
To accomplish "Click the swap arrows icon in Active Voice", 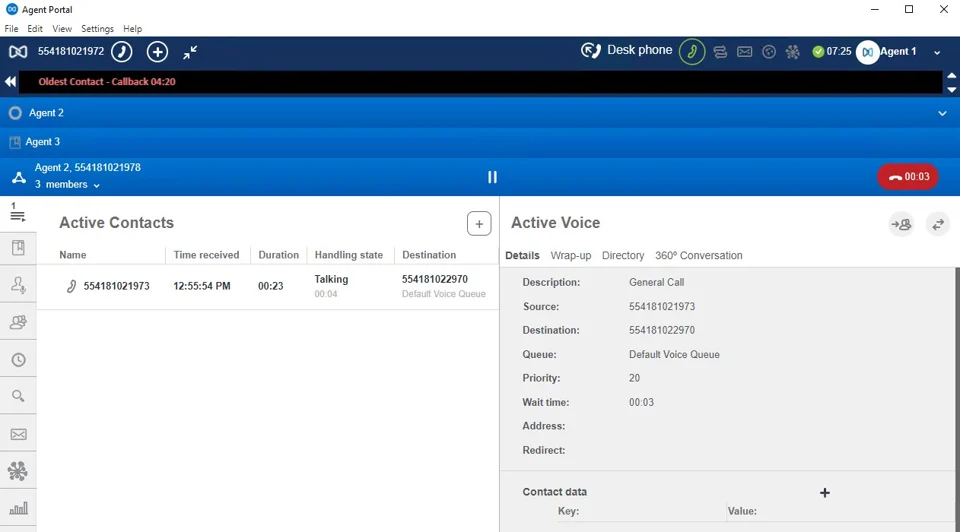I will click(938, 225).
